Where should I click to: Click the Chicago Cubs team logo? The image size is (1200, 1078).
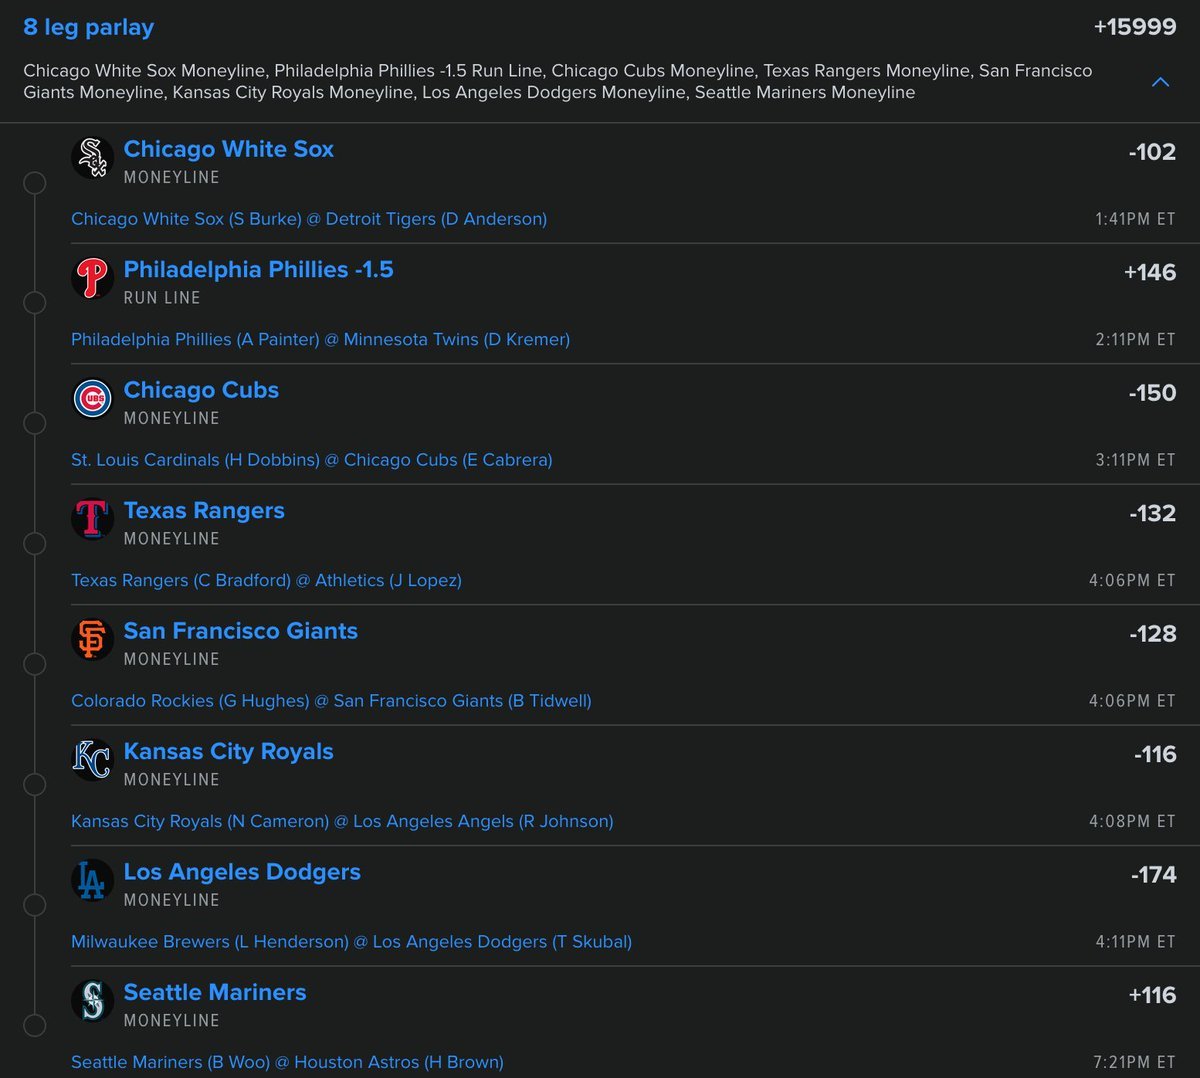point(92,399)
